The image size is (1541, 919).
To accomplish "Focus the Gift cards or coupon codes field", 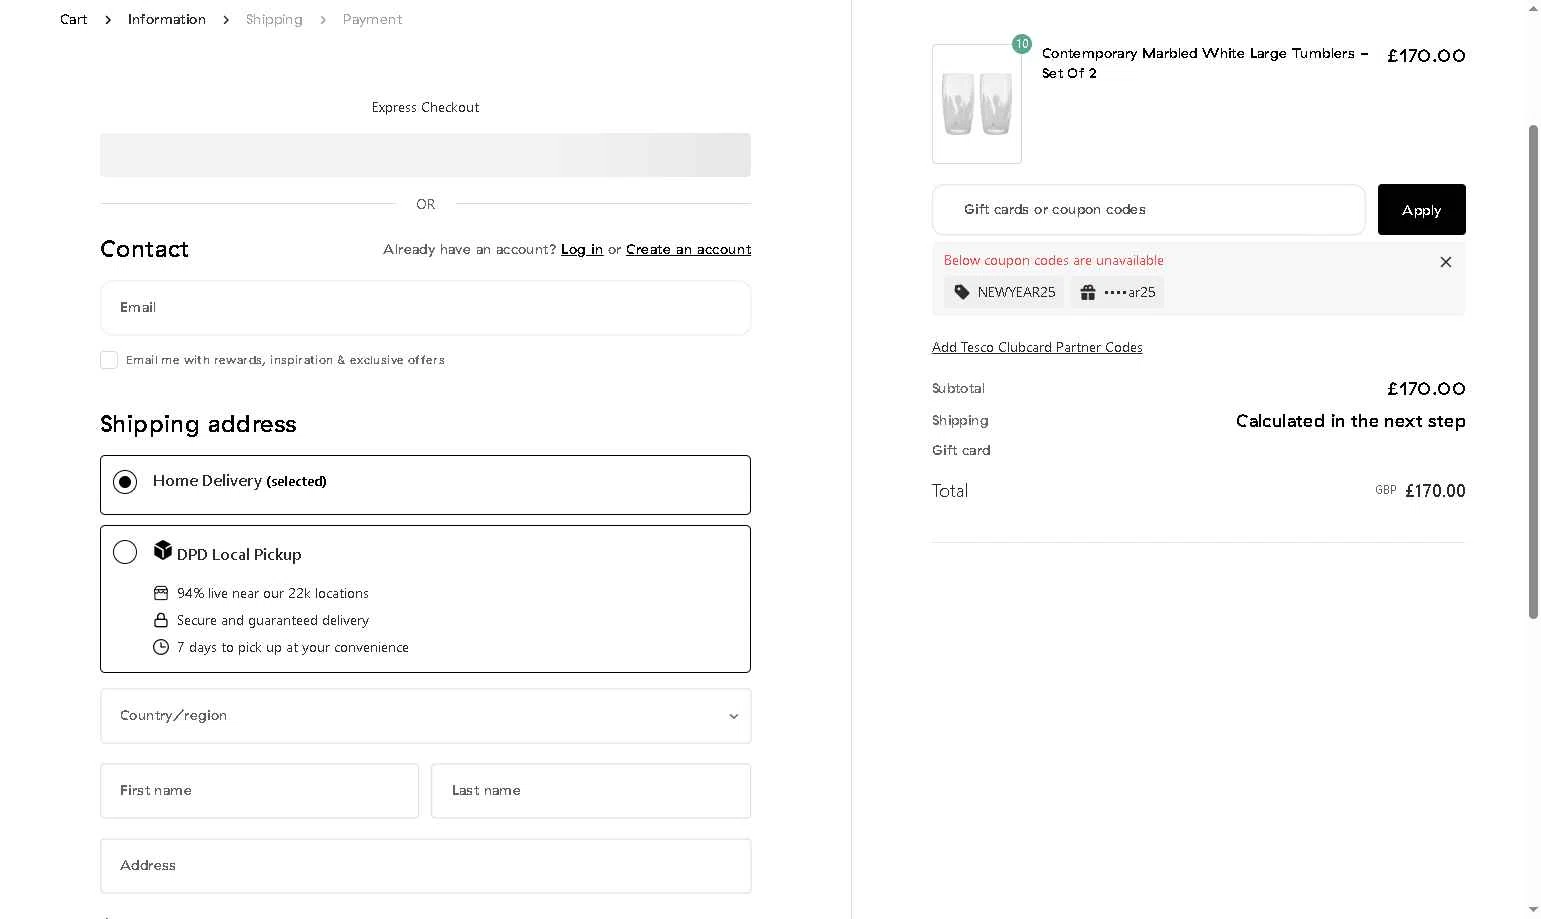I will (x=1148, y=210).
